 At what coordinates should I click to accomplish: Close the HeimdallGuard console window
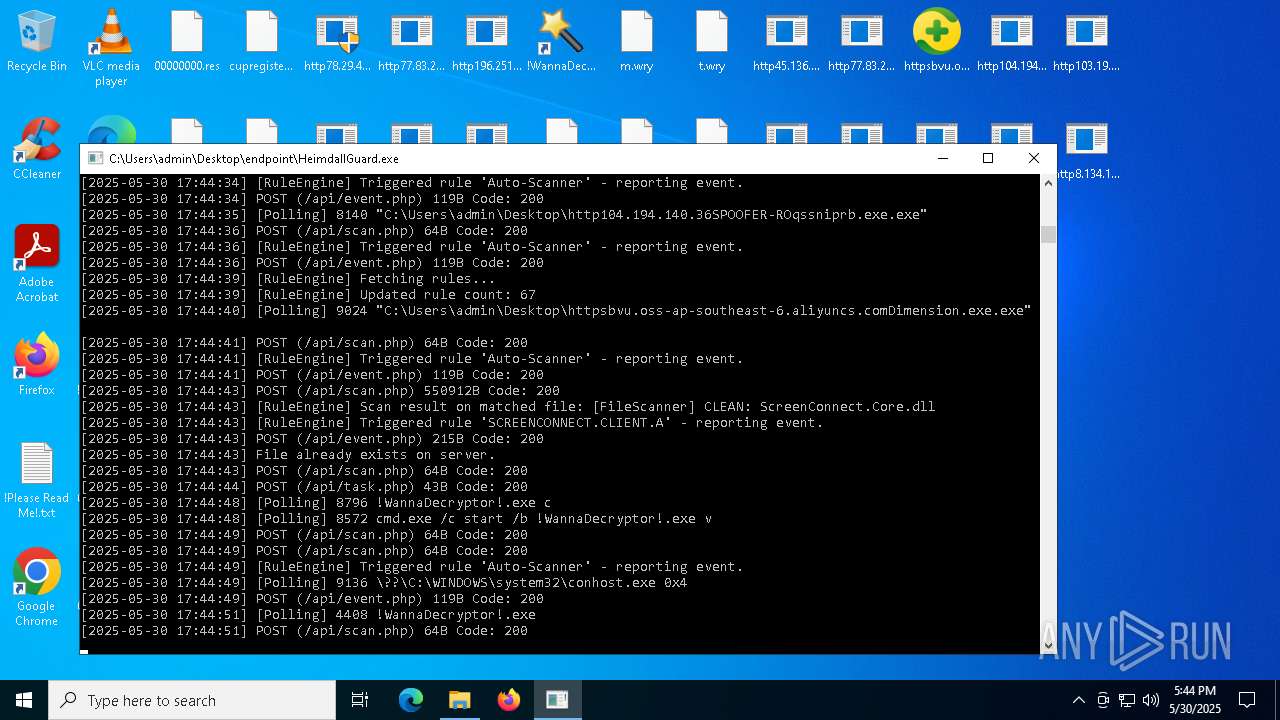tap(1034, 158)
